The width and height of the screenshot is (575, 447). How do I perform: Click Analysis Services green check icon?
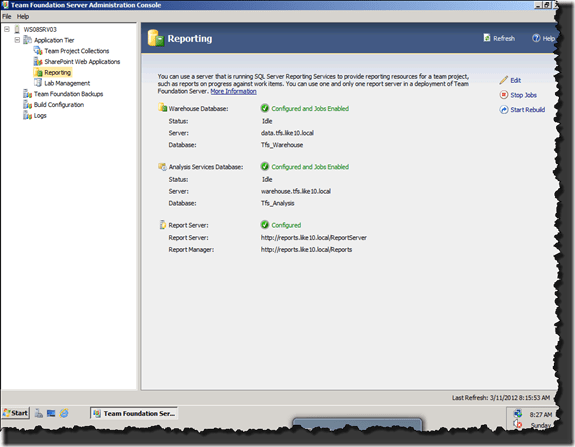(x=265, y=166)
